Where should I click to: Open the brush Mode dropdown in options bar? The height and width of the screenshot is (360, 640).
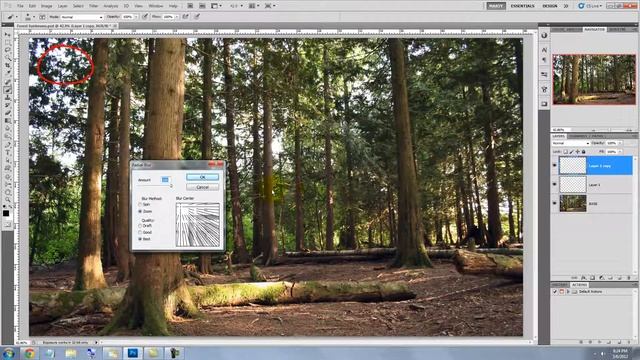82,17
